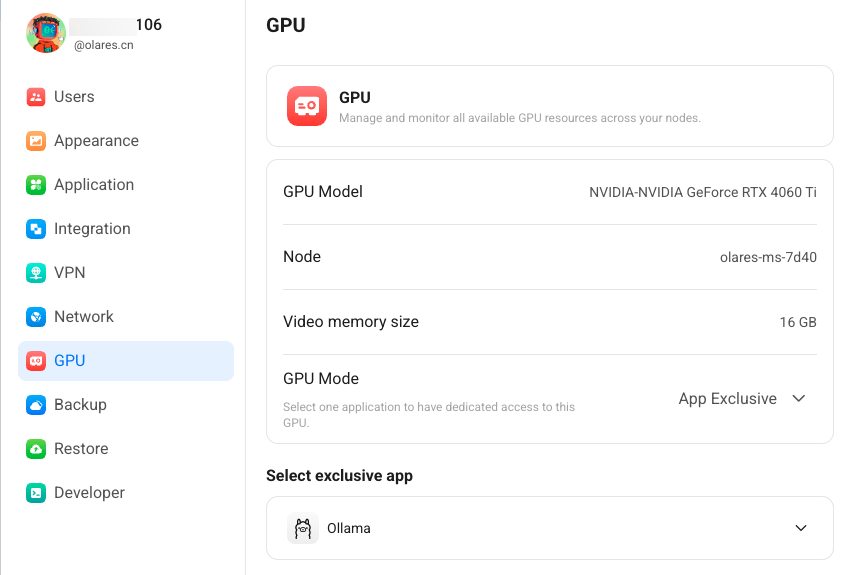Go to the Network settings section
This screenshot has height=575, width=845.
[x=84, y=317]
